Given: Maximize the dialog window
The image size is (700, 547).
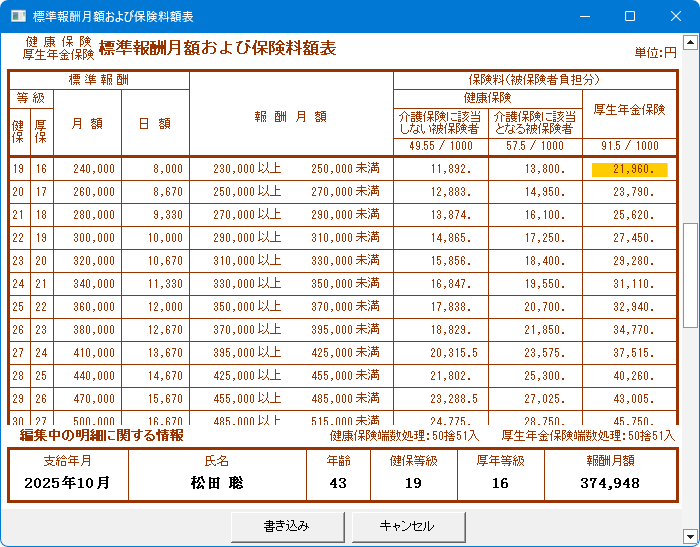Looking at the screenshot, I should point(630,16).
